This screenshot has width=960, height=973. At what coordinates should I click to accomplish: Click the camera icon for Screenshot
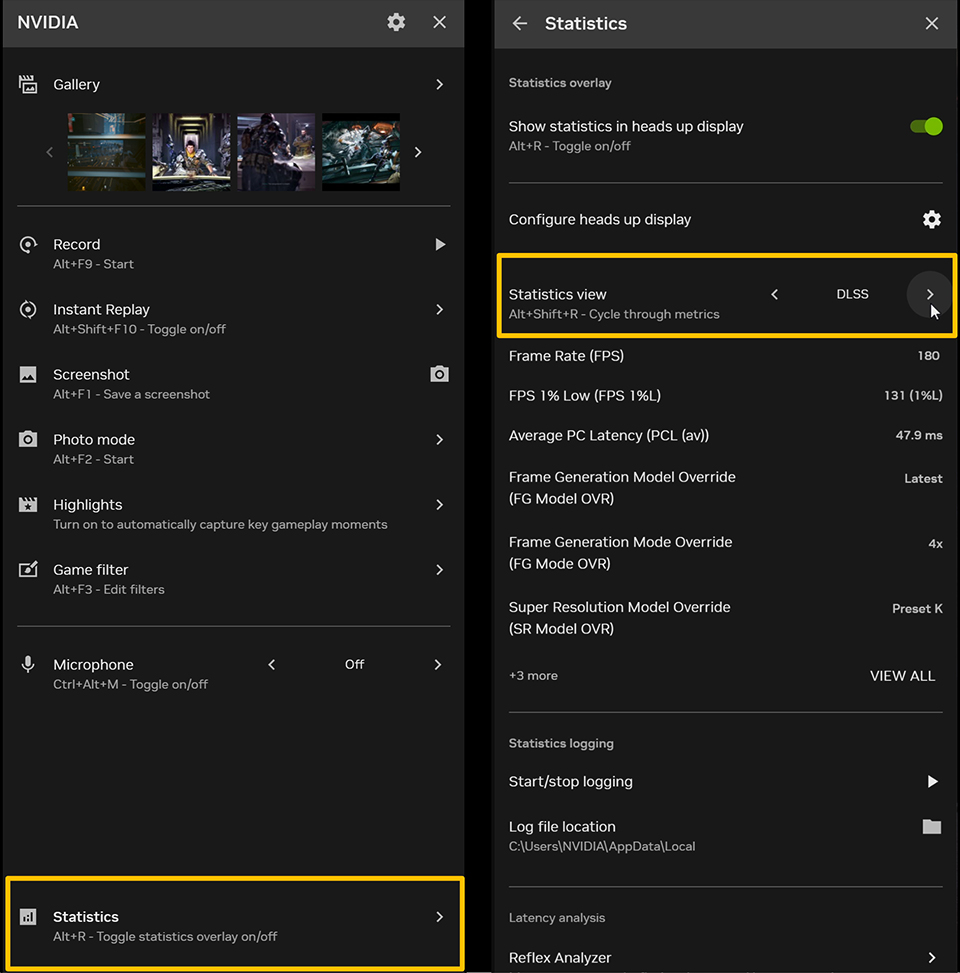coord(439,374)
